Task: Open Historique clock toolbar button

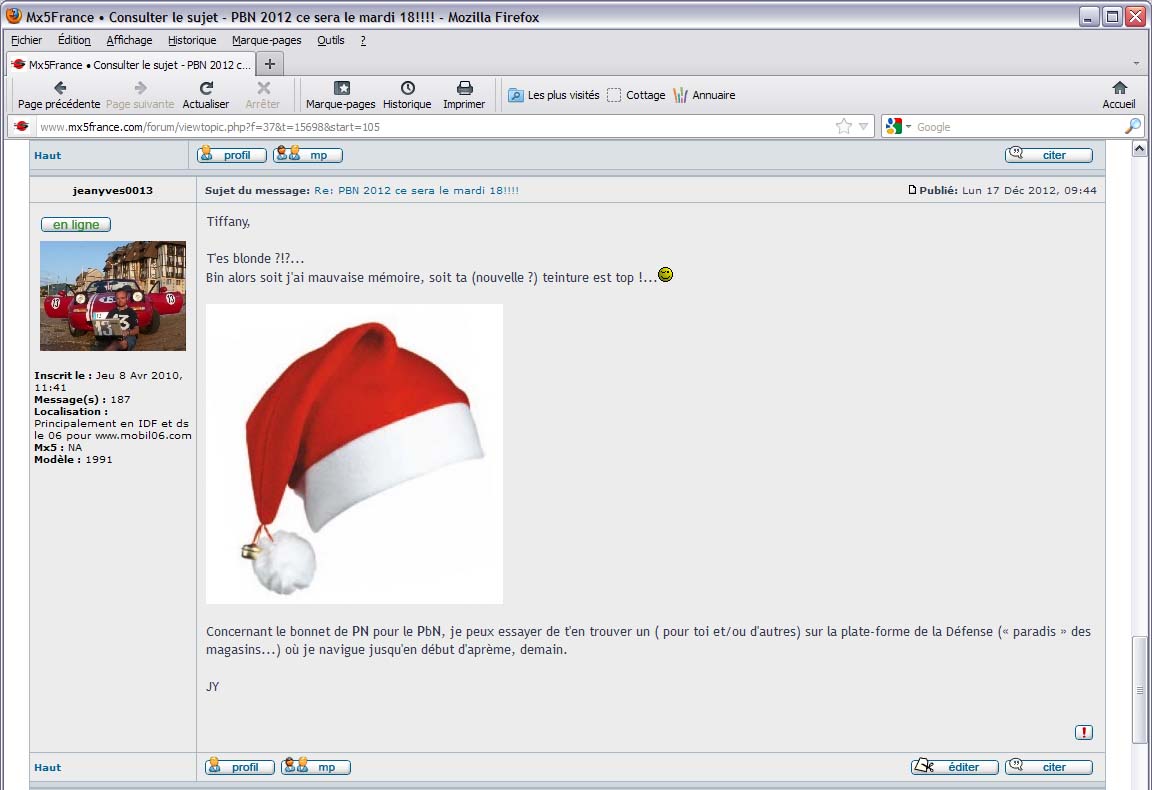Action: [407, 95]
